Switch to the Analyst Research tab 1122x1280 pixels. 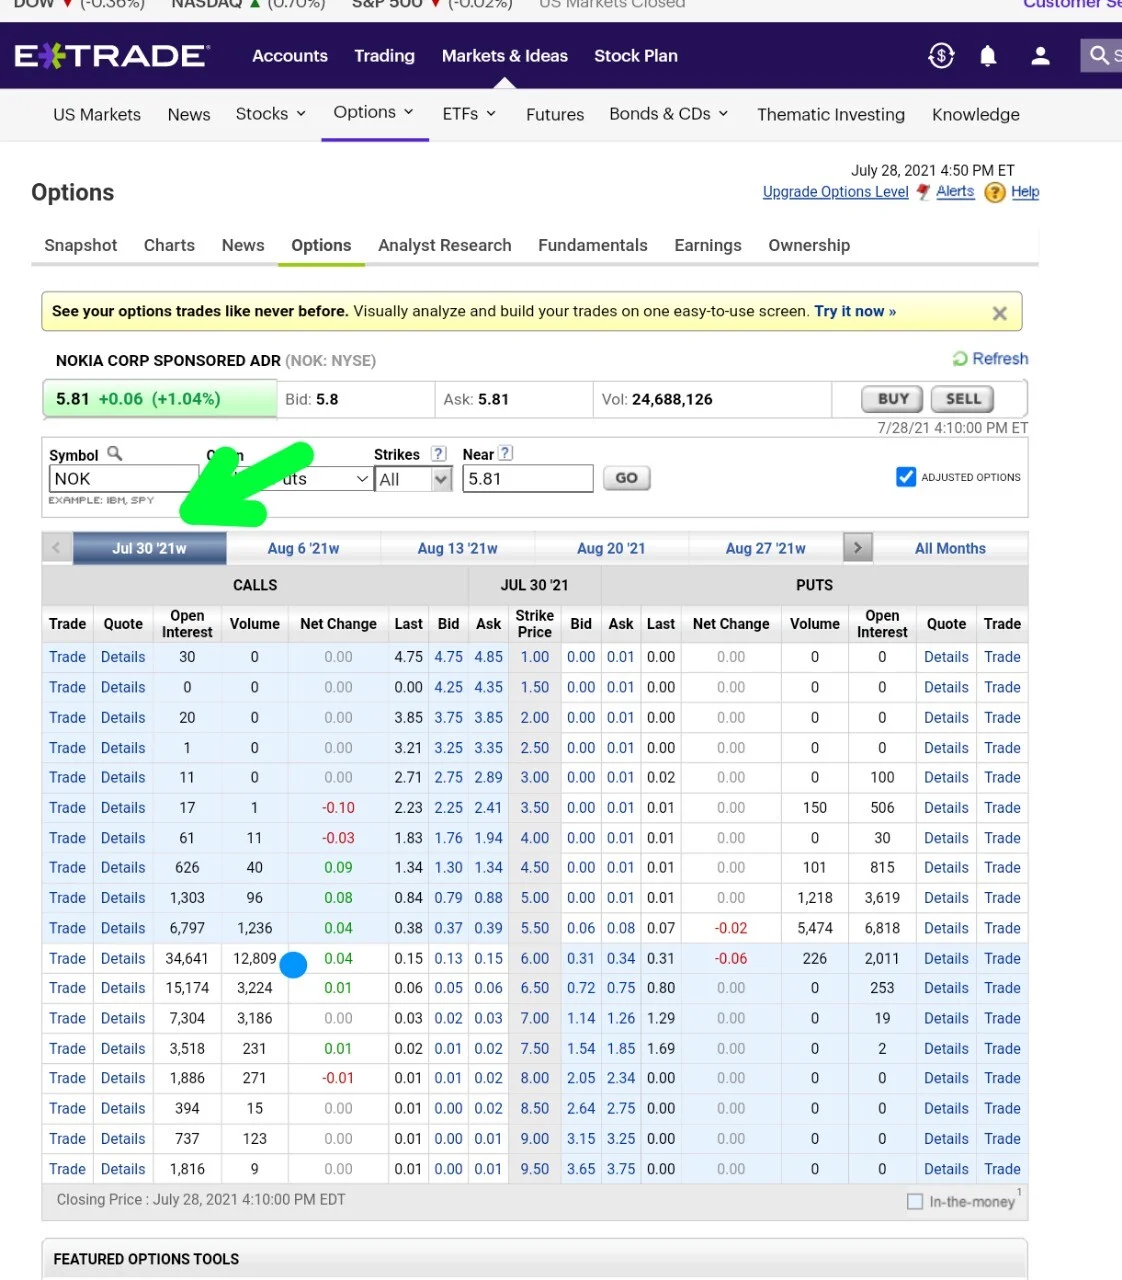(x=445, y=245)
